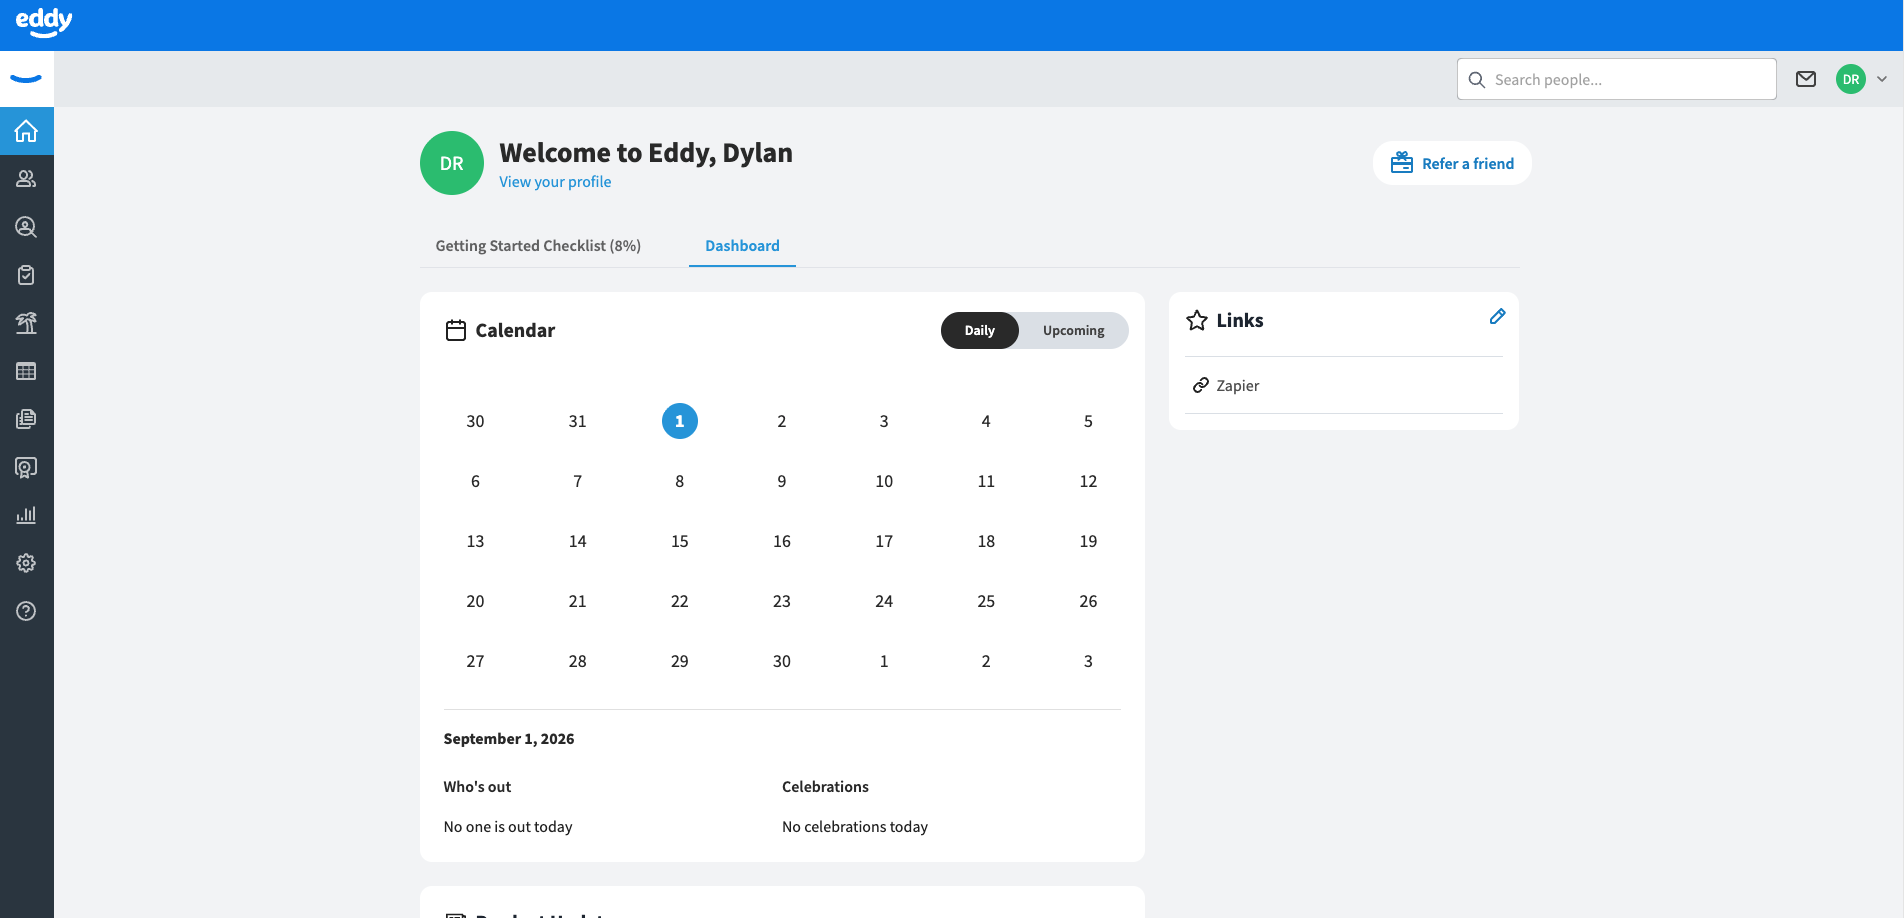
Task: Click the DR avatar in top bar
Action: point(1851,79)
